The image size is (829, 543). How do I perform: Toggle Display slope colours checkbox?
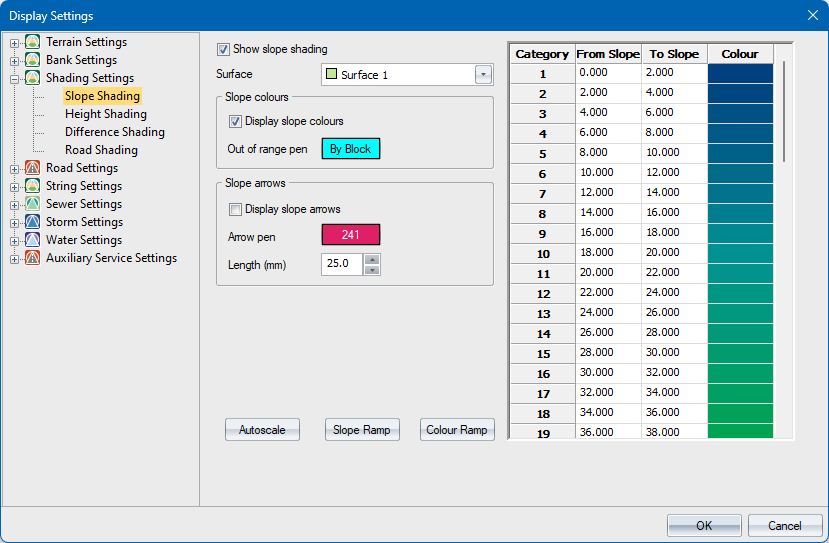tap(236, 122)
